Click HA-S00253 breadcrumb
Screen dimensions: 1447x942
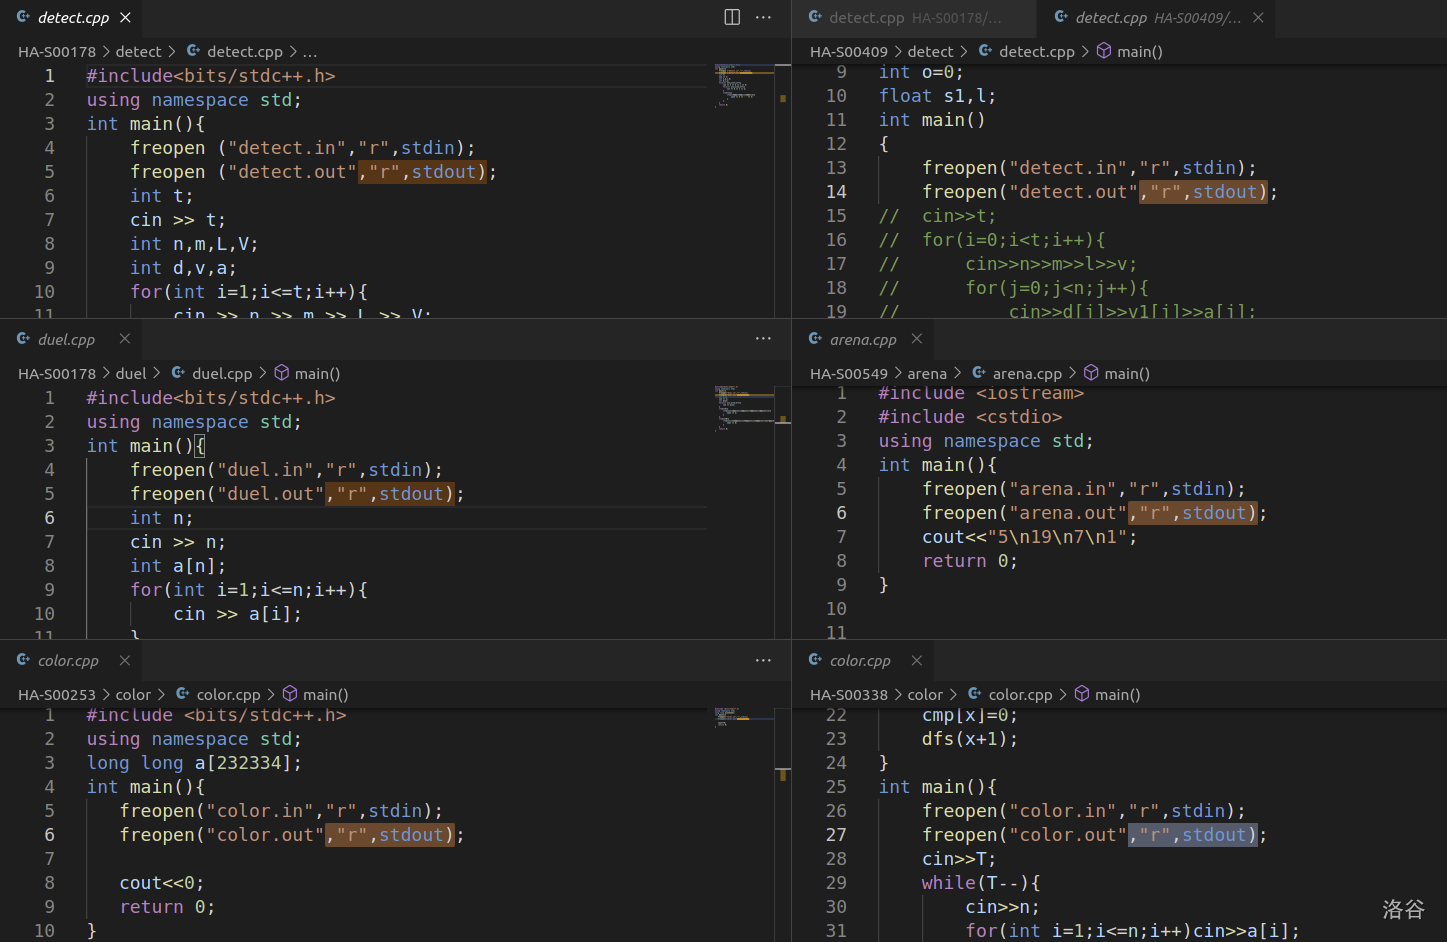coord(57,695)
